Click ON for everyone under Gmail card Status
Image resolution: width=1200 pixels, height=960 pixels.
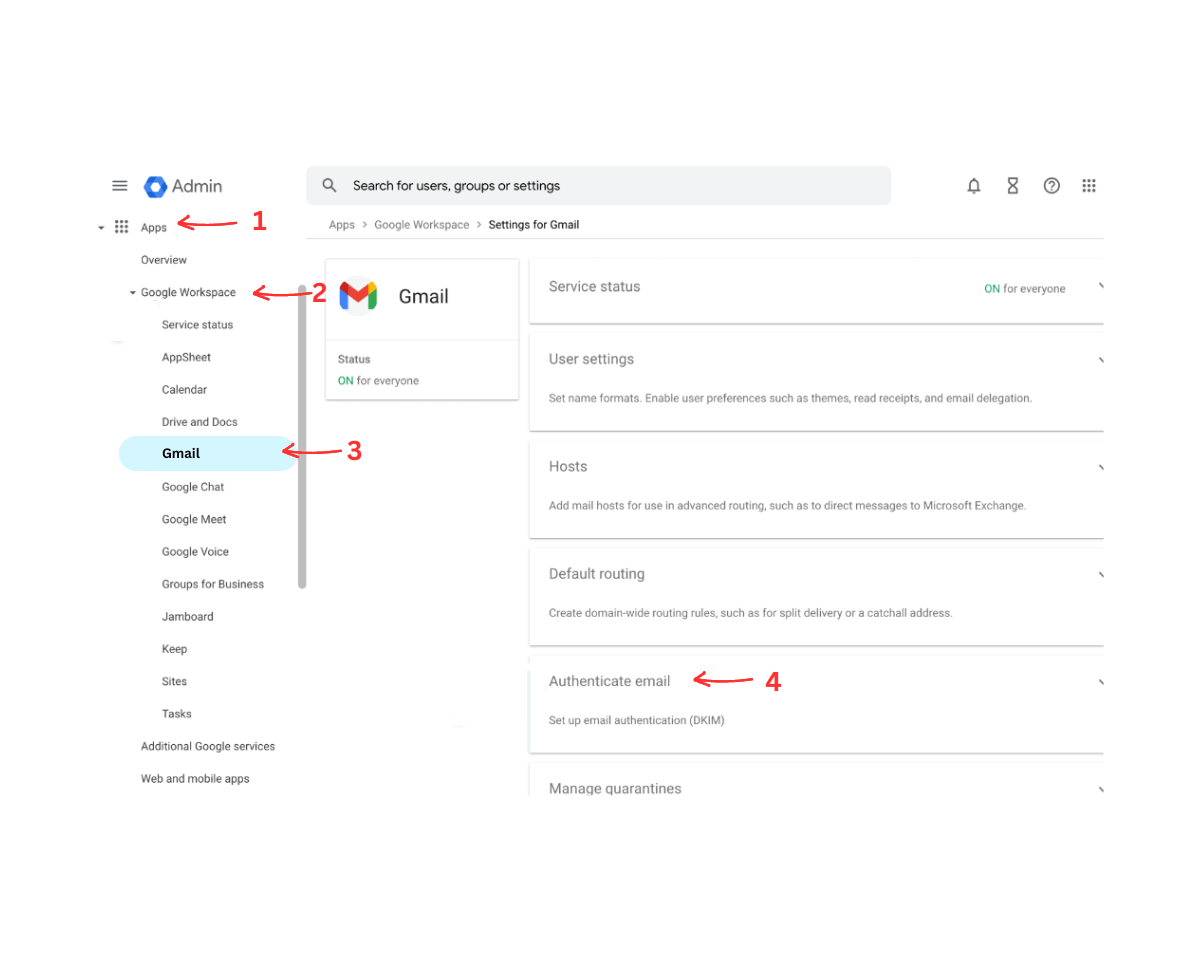[x=378, y=381]
